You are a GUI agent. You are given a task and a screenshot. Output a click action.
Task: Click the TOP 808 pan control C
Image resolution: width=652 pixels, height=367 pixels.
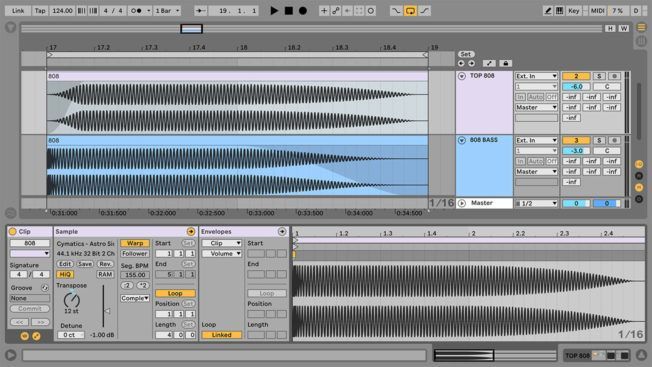(607, 86)
